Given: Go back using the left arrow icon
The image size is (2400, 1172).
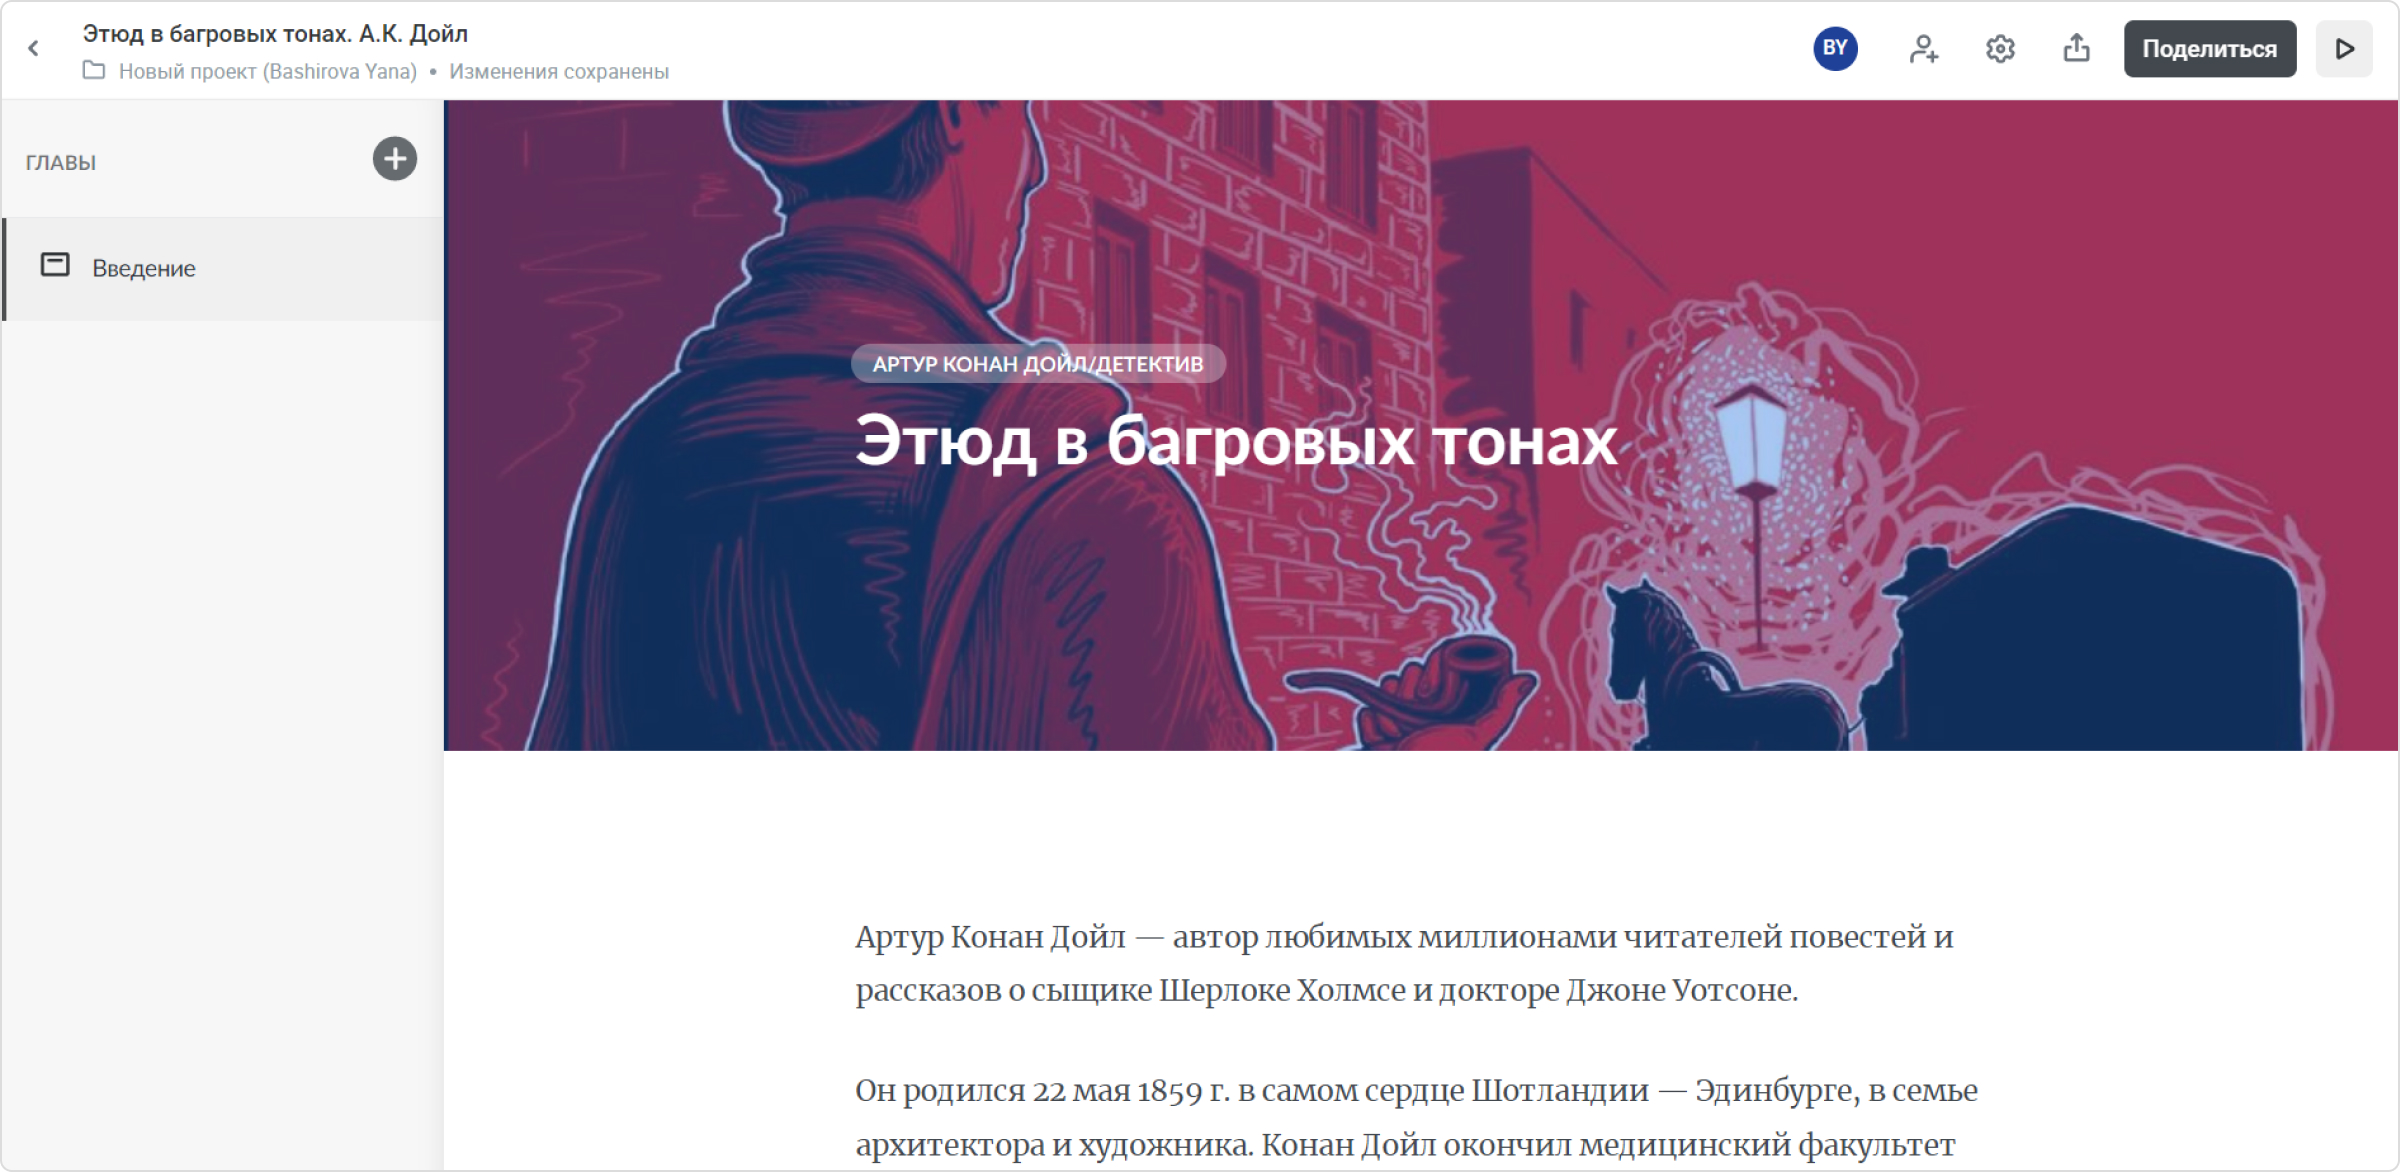Looking at the screenshot, I should pos(34,48).
